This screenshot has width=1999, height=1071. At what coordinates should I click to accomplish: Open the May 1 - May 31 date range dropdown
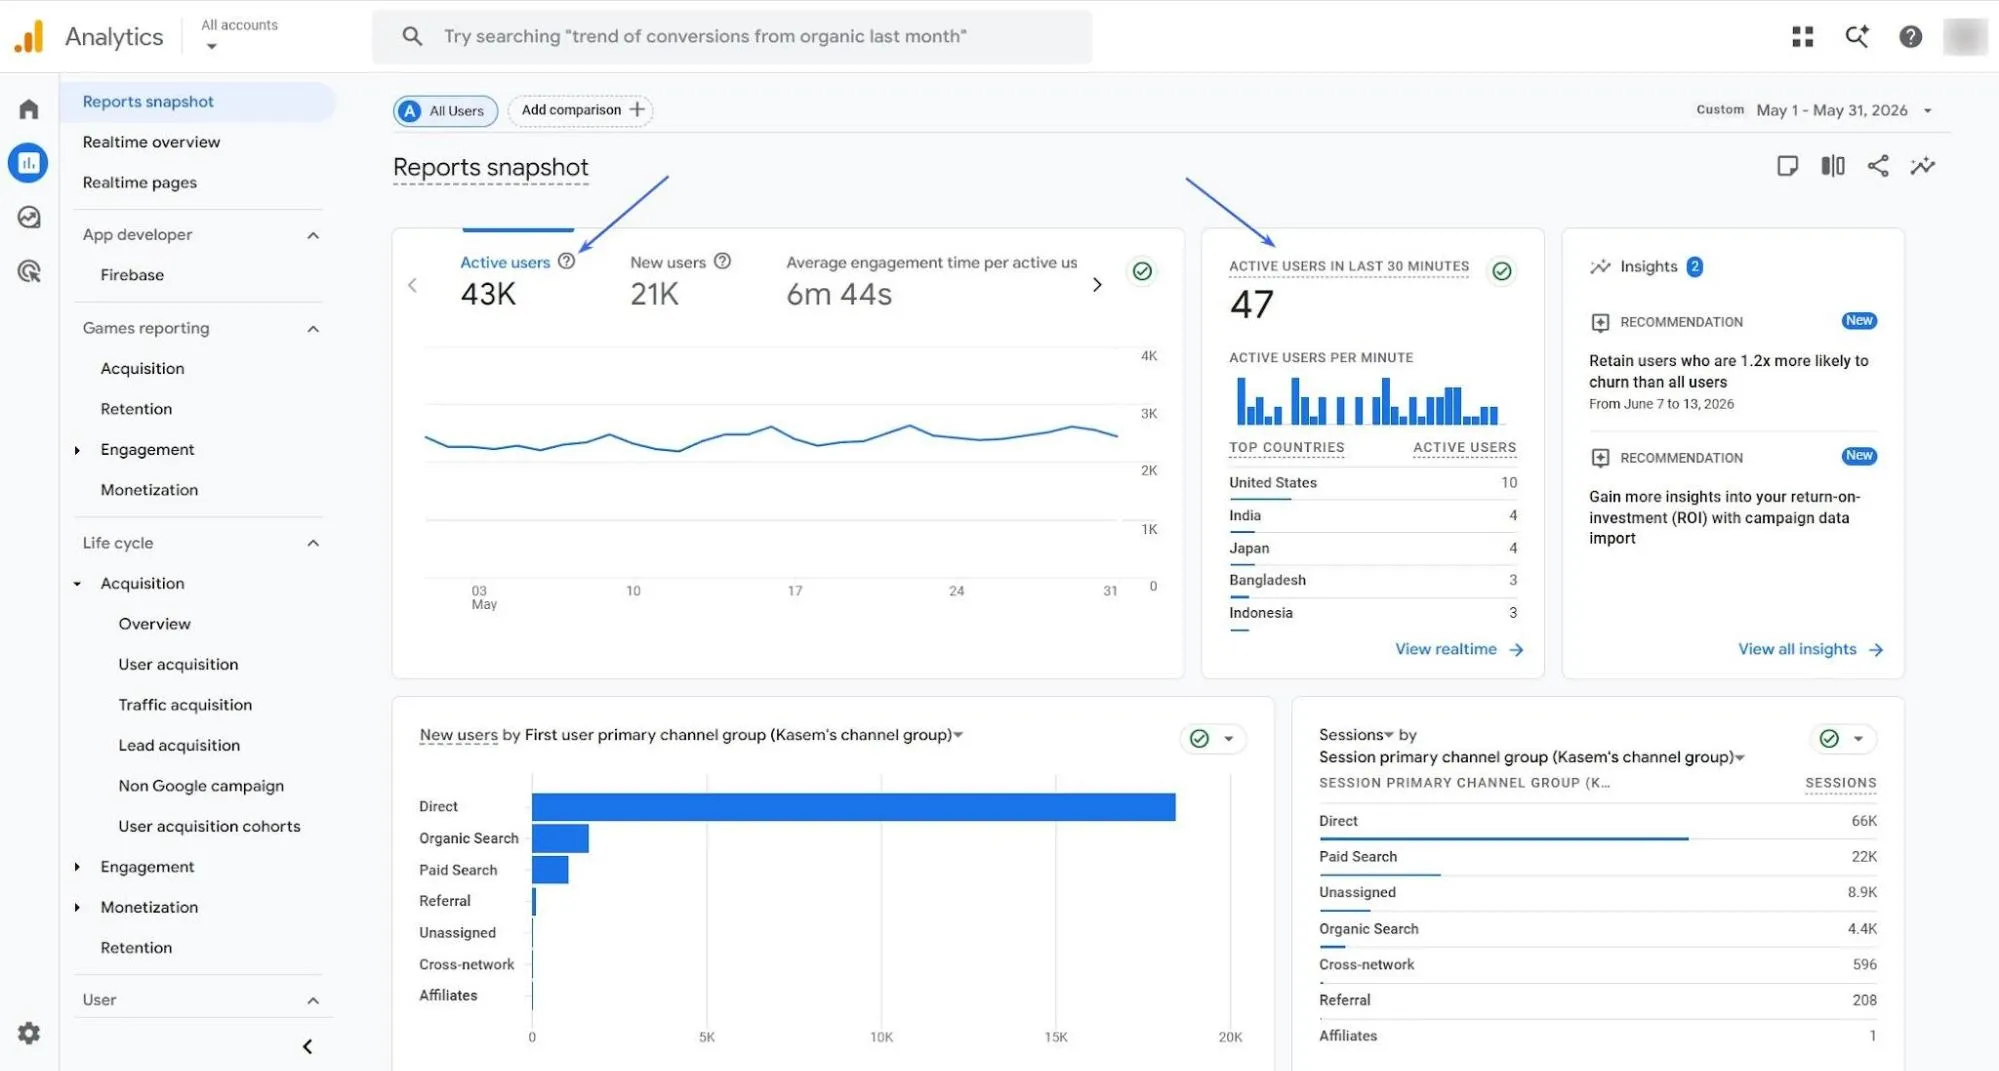[x=1844, y=110]
